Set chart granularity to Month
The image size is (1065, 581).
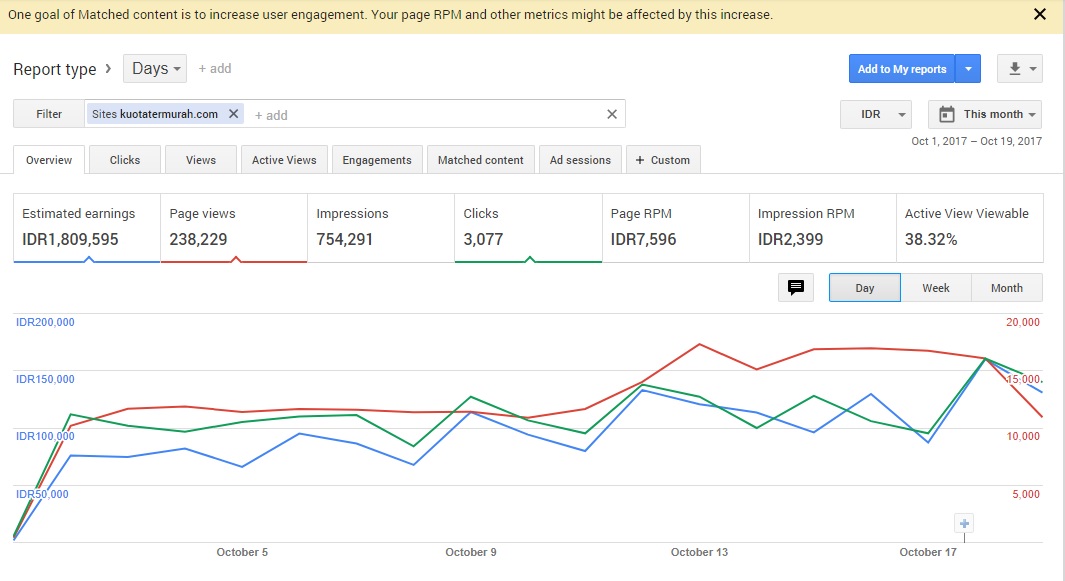(x=1007, y=287)
